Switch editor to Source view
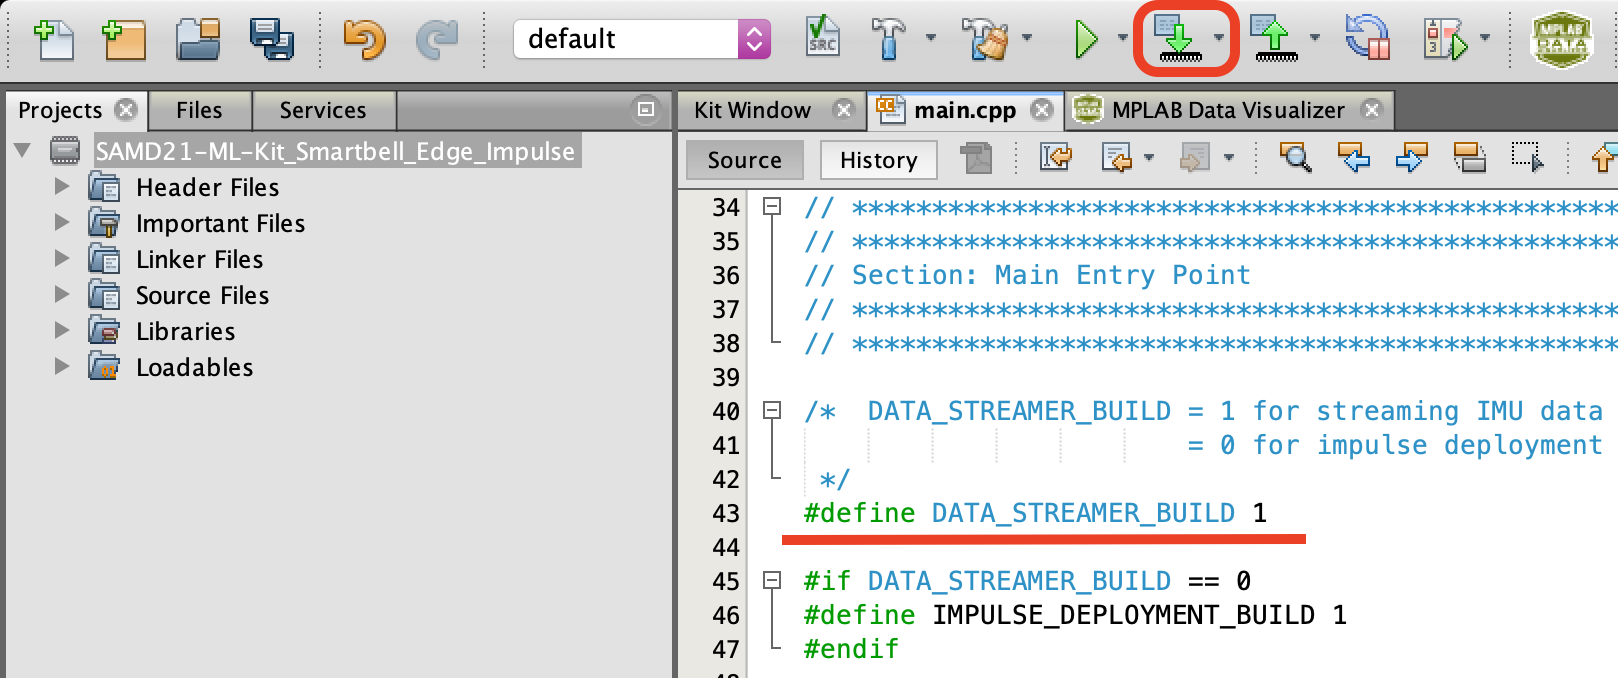The height and width of the screenshot is (678, 1618). (x=745, y=160)
